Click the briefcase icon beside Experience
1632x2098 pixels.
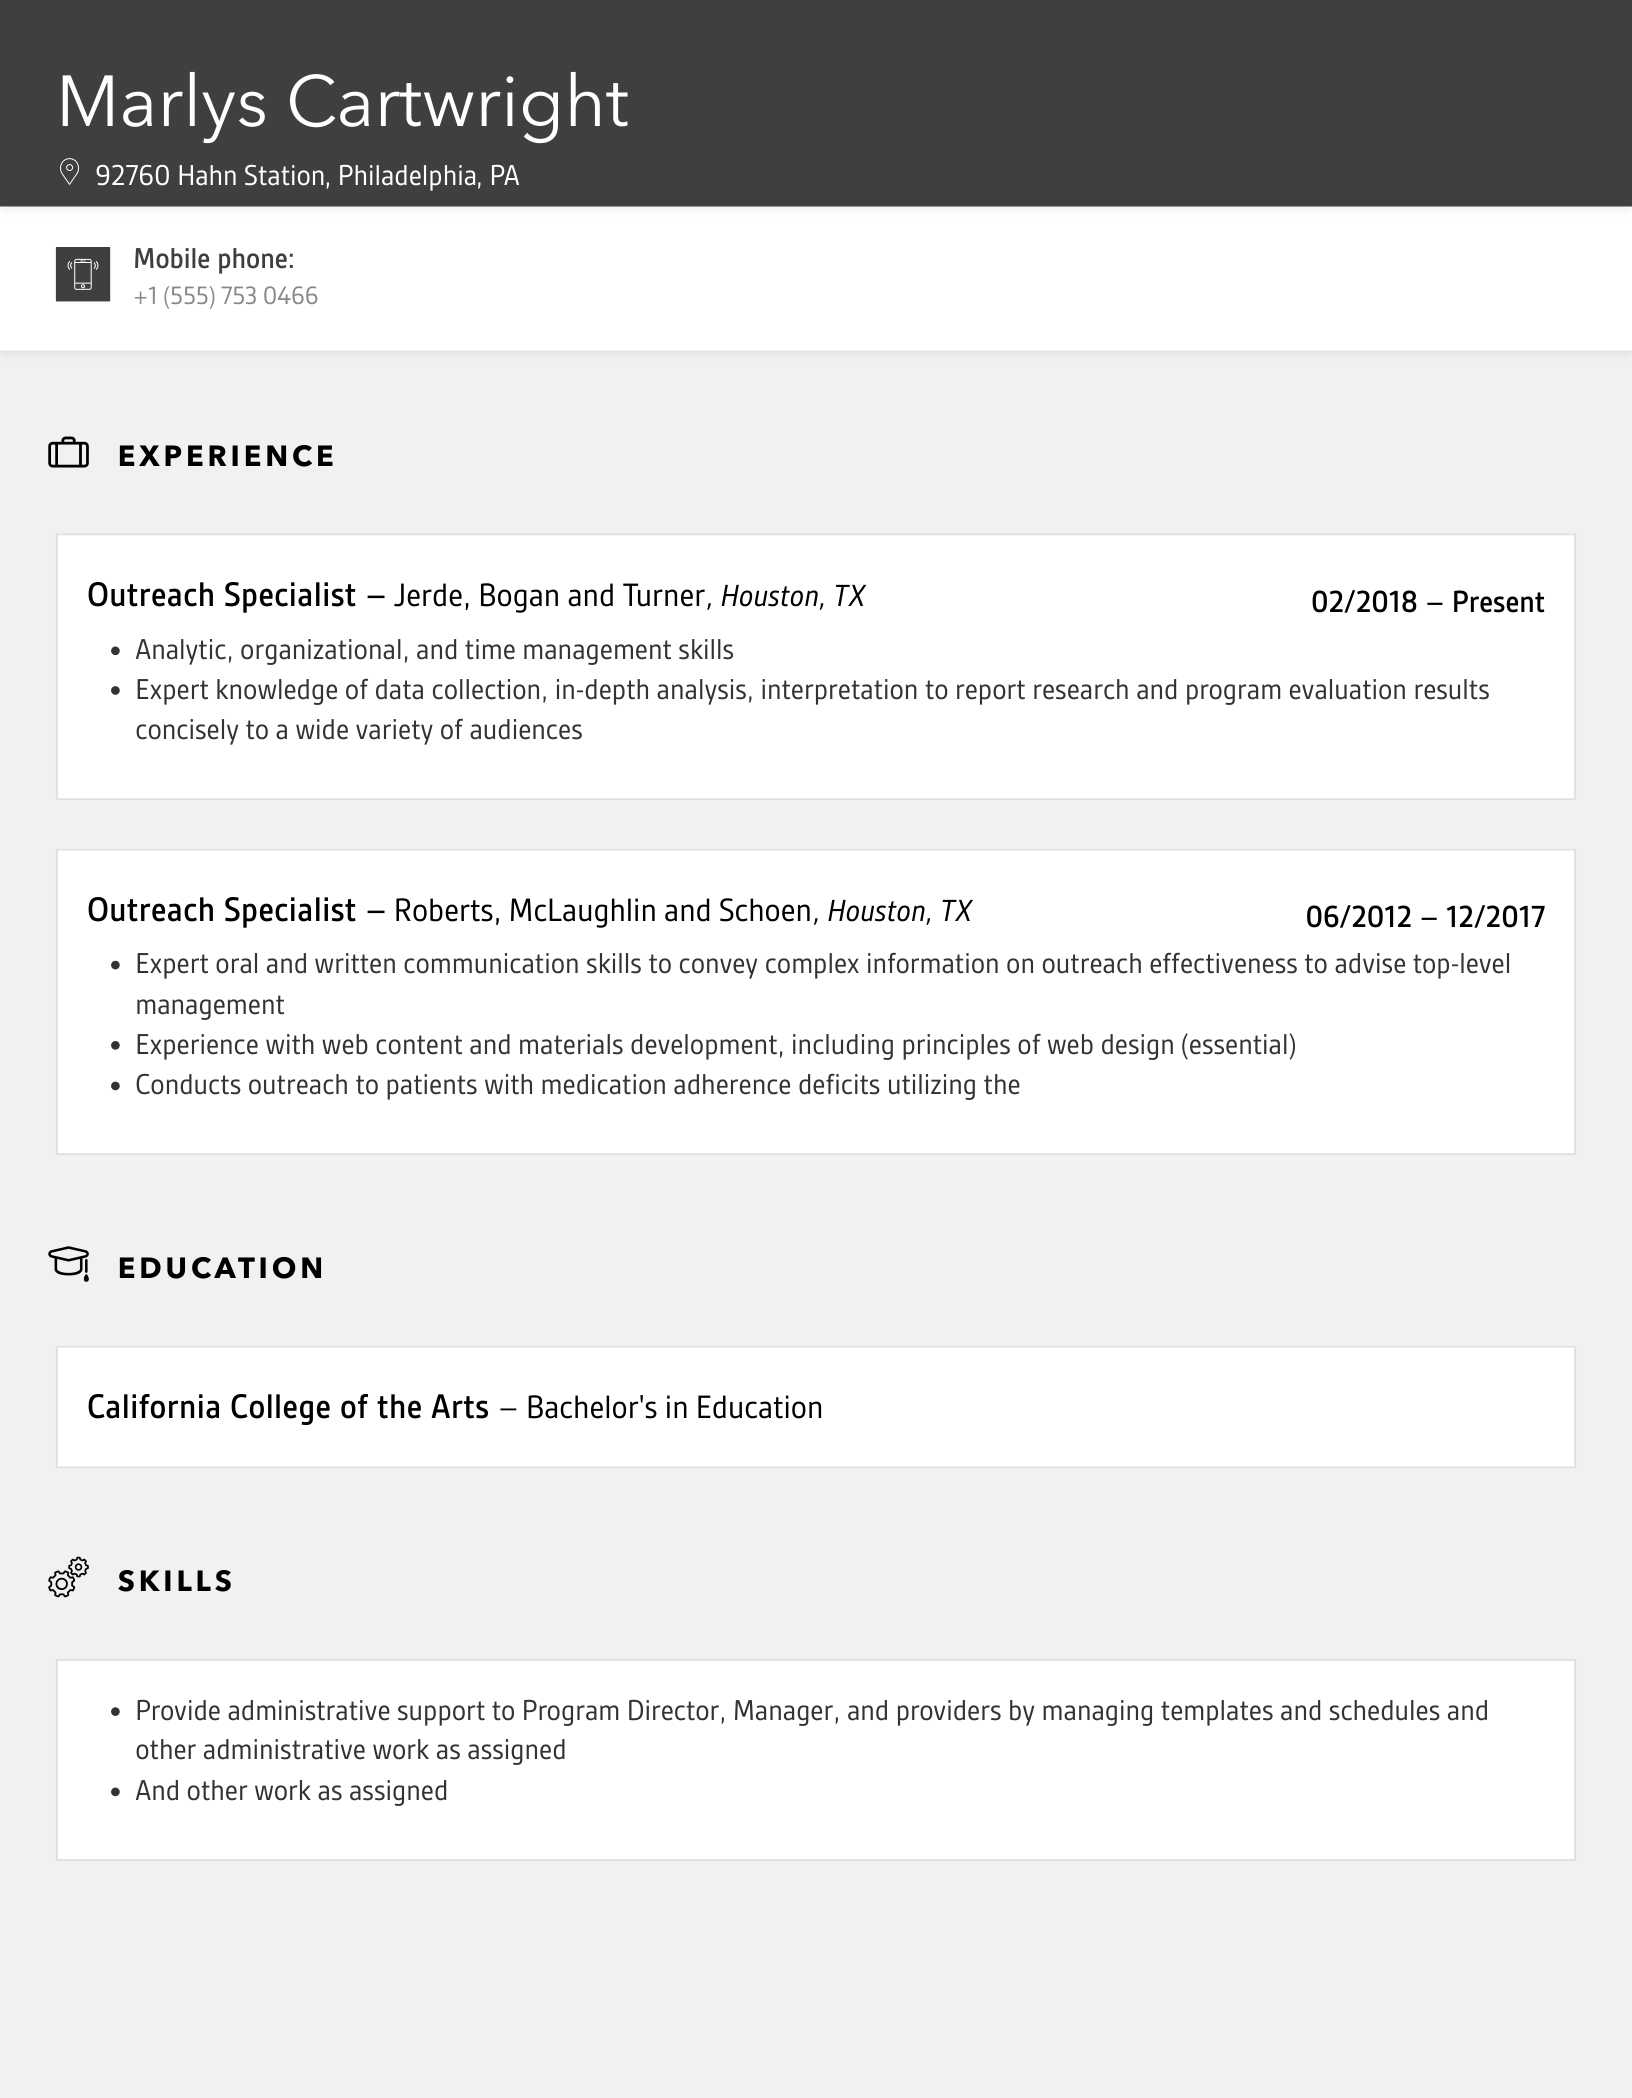point(69,455)
